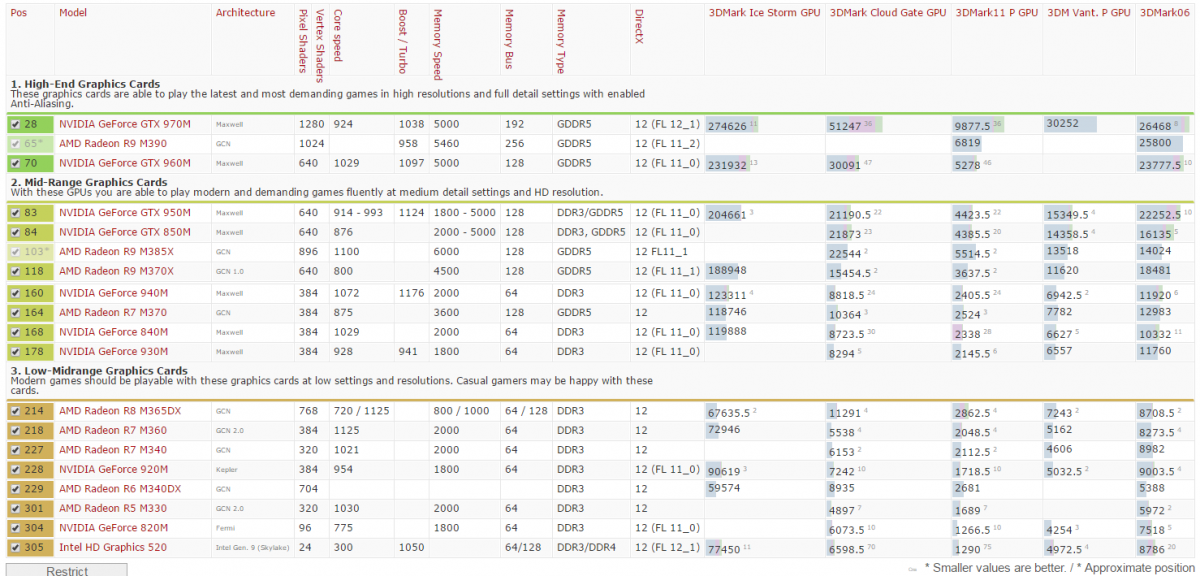This screenshot has height=576, width=1200.
Task: Open AMD Radeon R8 M365DX link
Action: 120,411
